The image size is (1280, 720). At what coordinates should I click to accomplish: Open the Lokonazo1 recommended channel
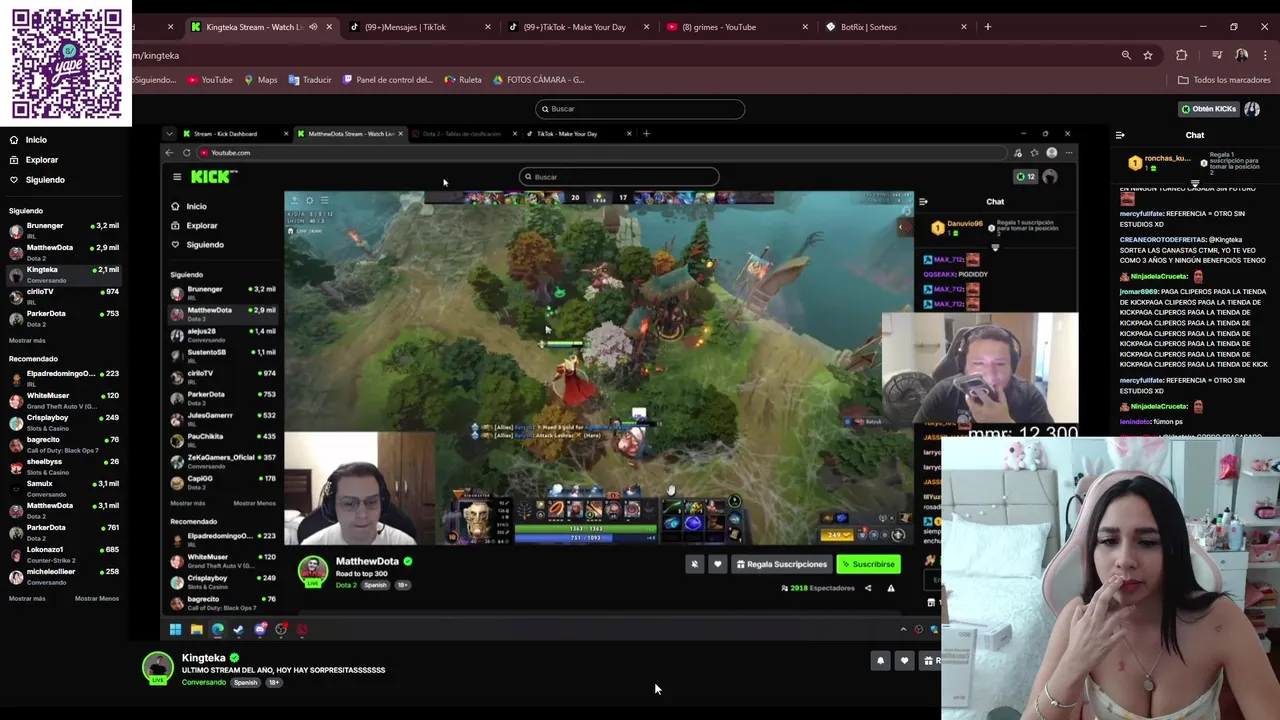tap(64, 554)
